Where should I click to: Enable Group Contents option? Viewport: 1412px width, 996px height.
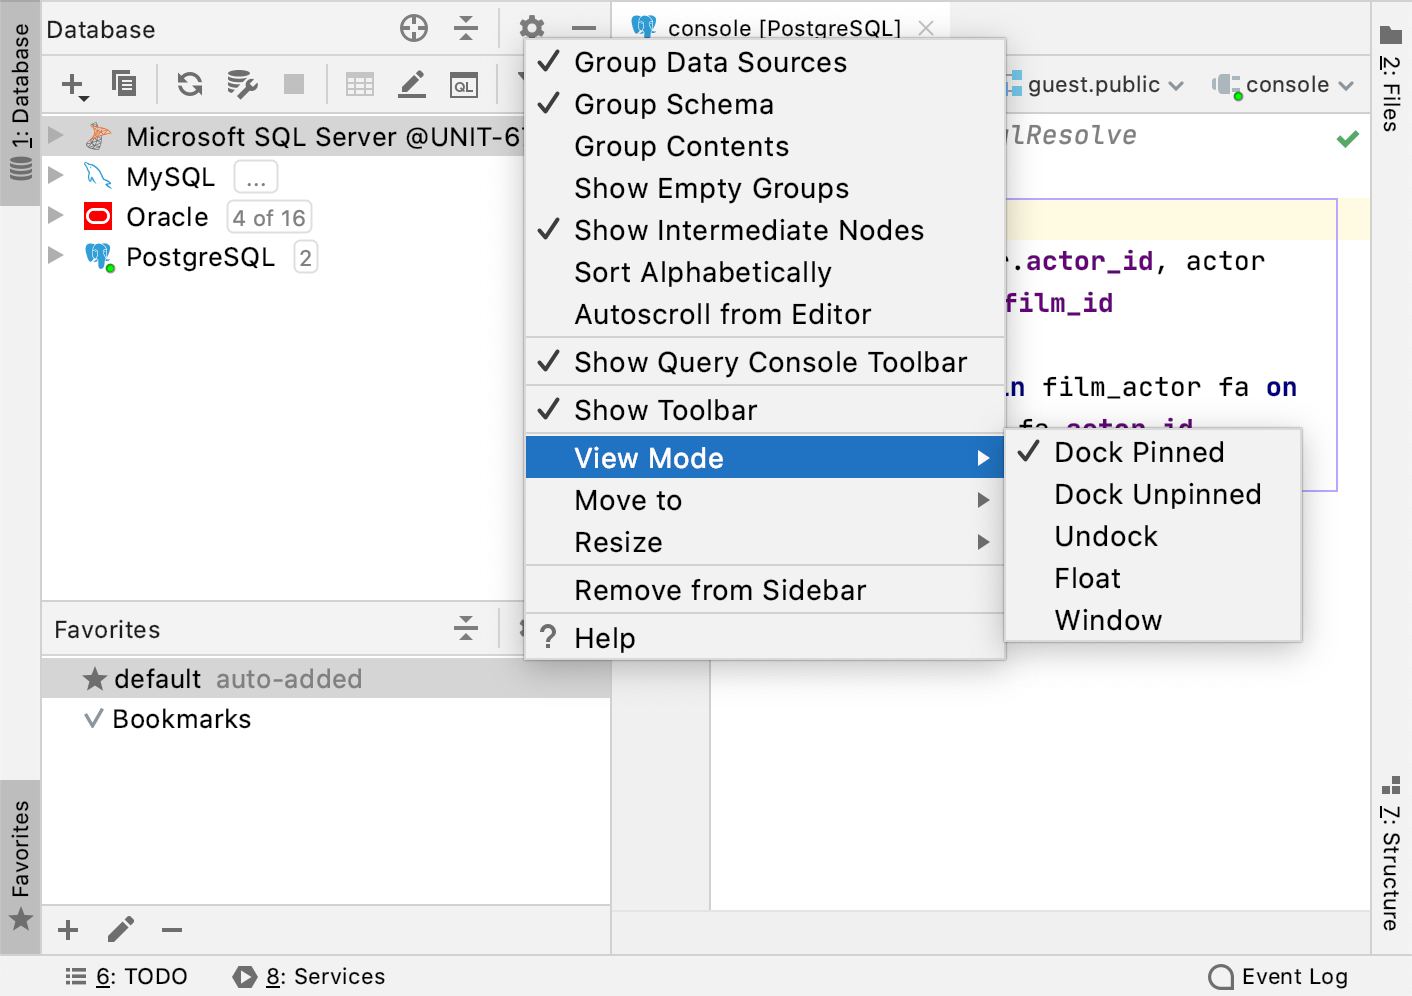tap(765, 146)
